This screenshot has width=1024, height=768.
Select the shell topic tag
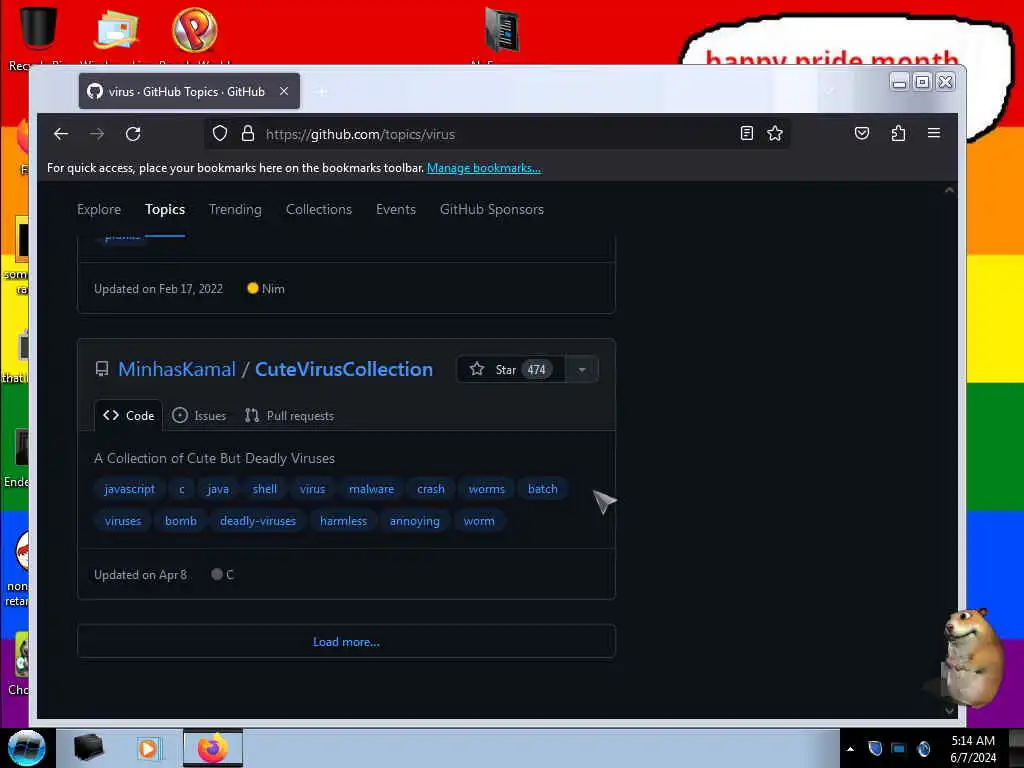[264, 489]
